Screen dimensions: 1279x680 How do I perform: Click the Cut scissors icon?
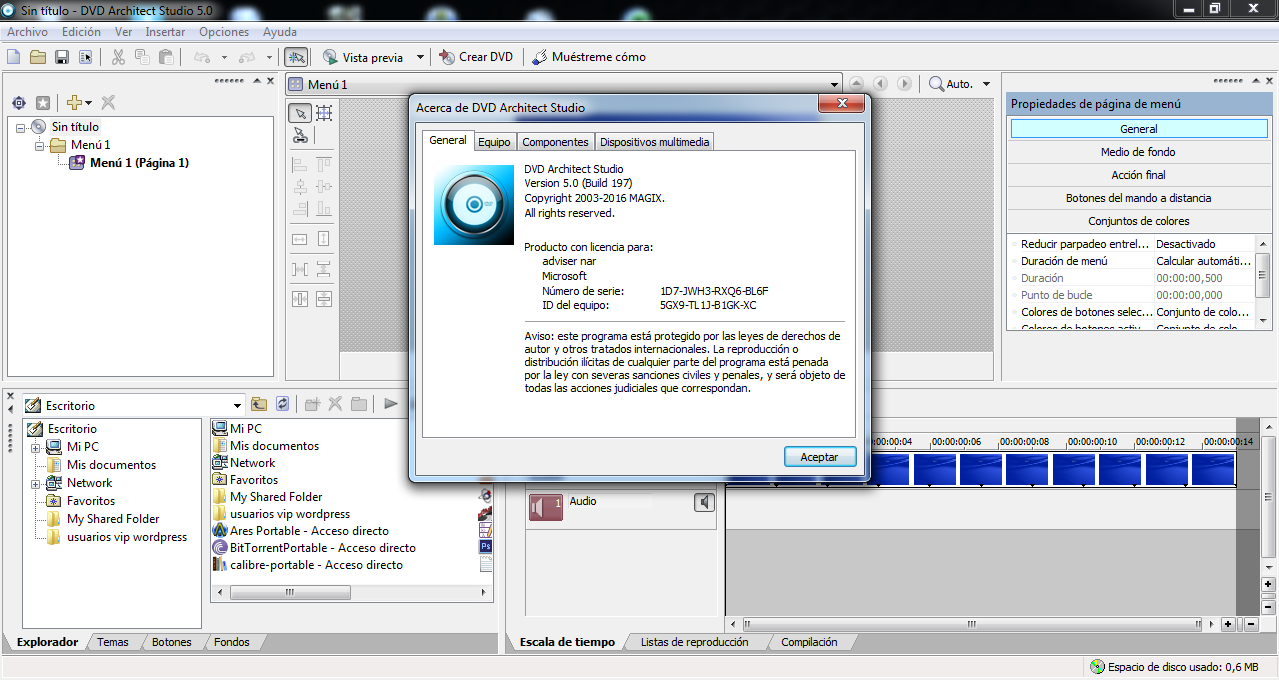coord(118,57)
